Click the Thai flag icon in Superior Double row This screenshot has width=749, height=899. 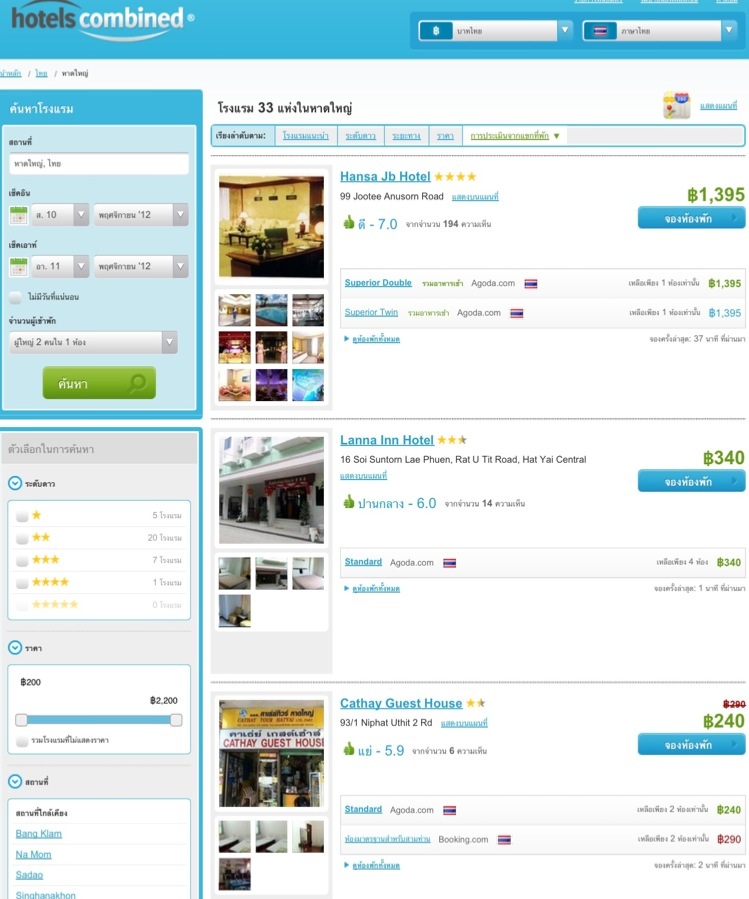pos(530,283)
